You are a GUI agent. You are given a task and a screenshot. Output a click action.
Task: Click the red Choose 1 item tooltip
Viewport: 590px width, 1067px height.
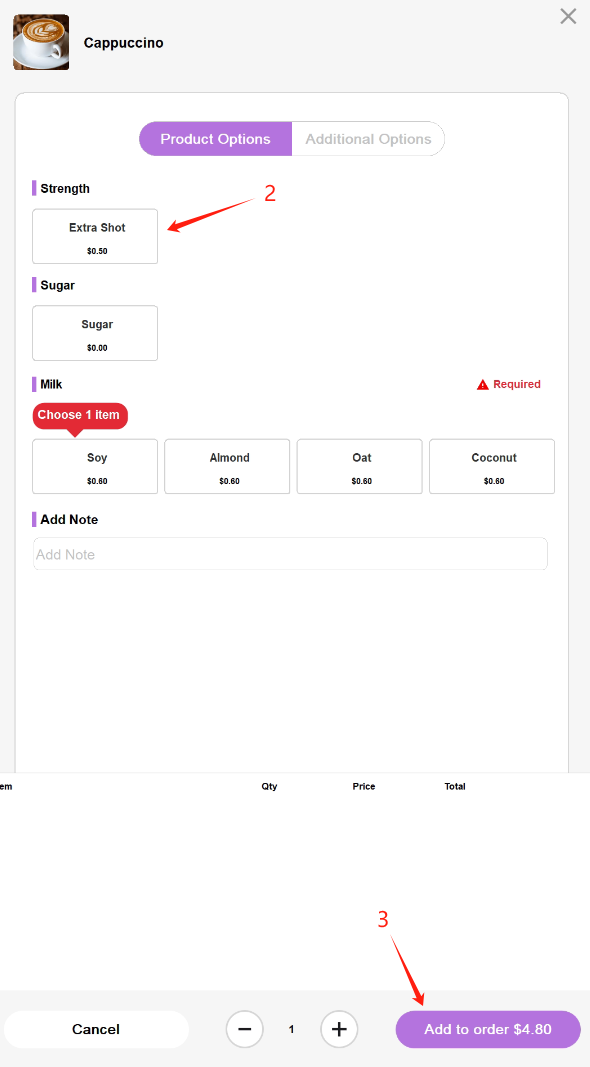pyautogui.click(x=80, y=416)
